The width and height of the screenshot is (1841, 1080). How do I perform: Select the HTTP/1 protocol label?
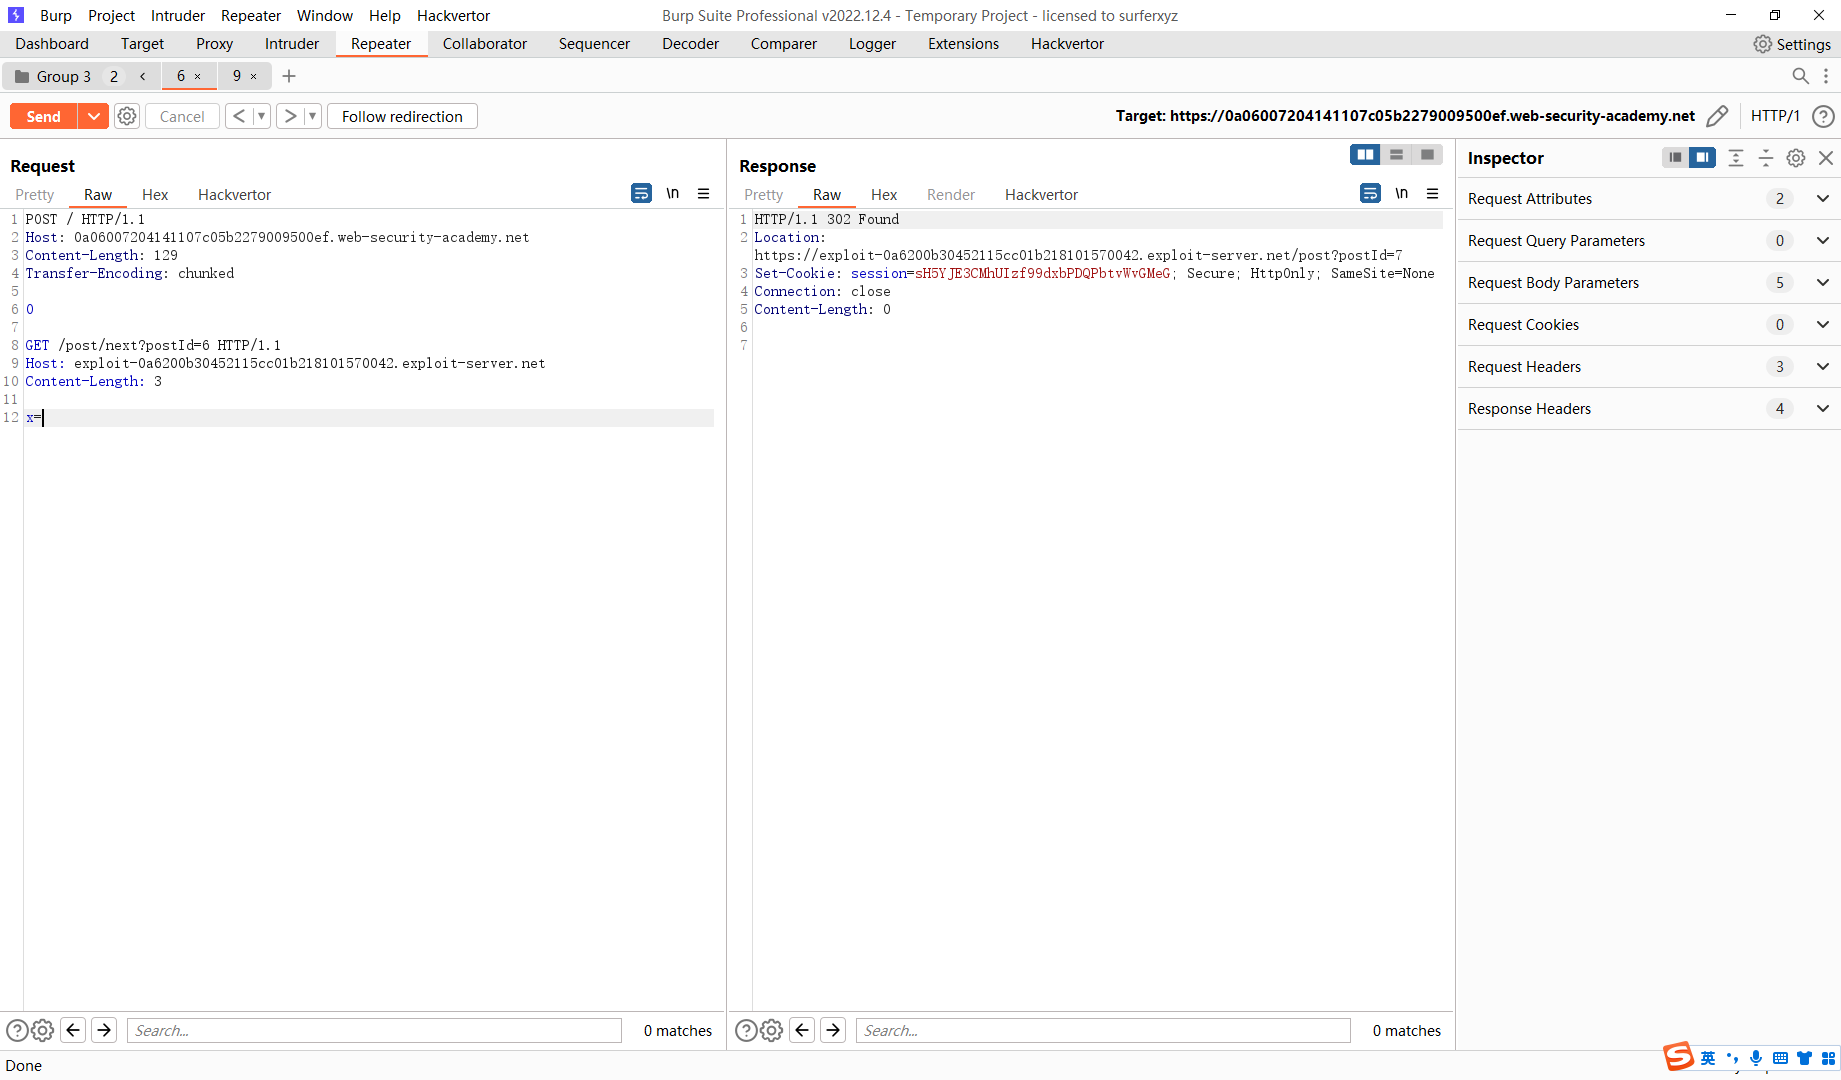pyautogui.click(x=1775, y=116)
